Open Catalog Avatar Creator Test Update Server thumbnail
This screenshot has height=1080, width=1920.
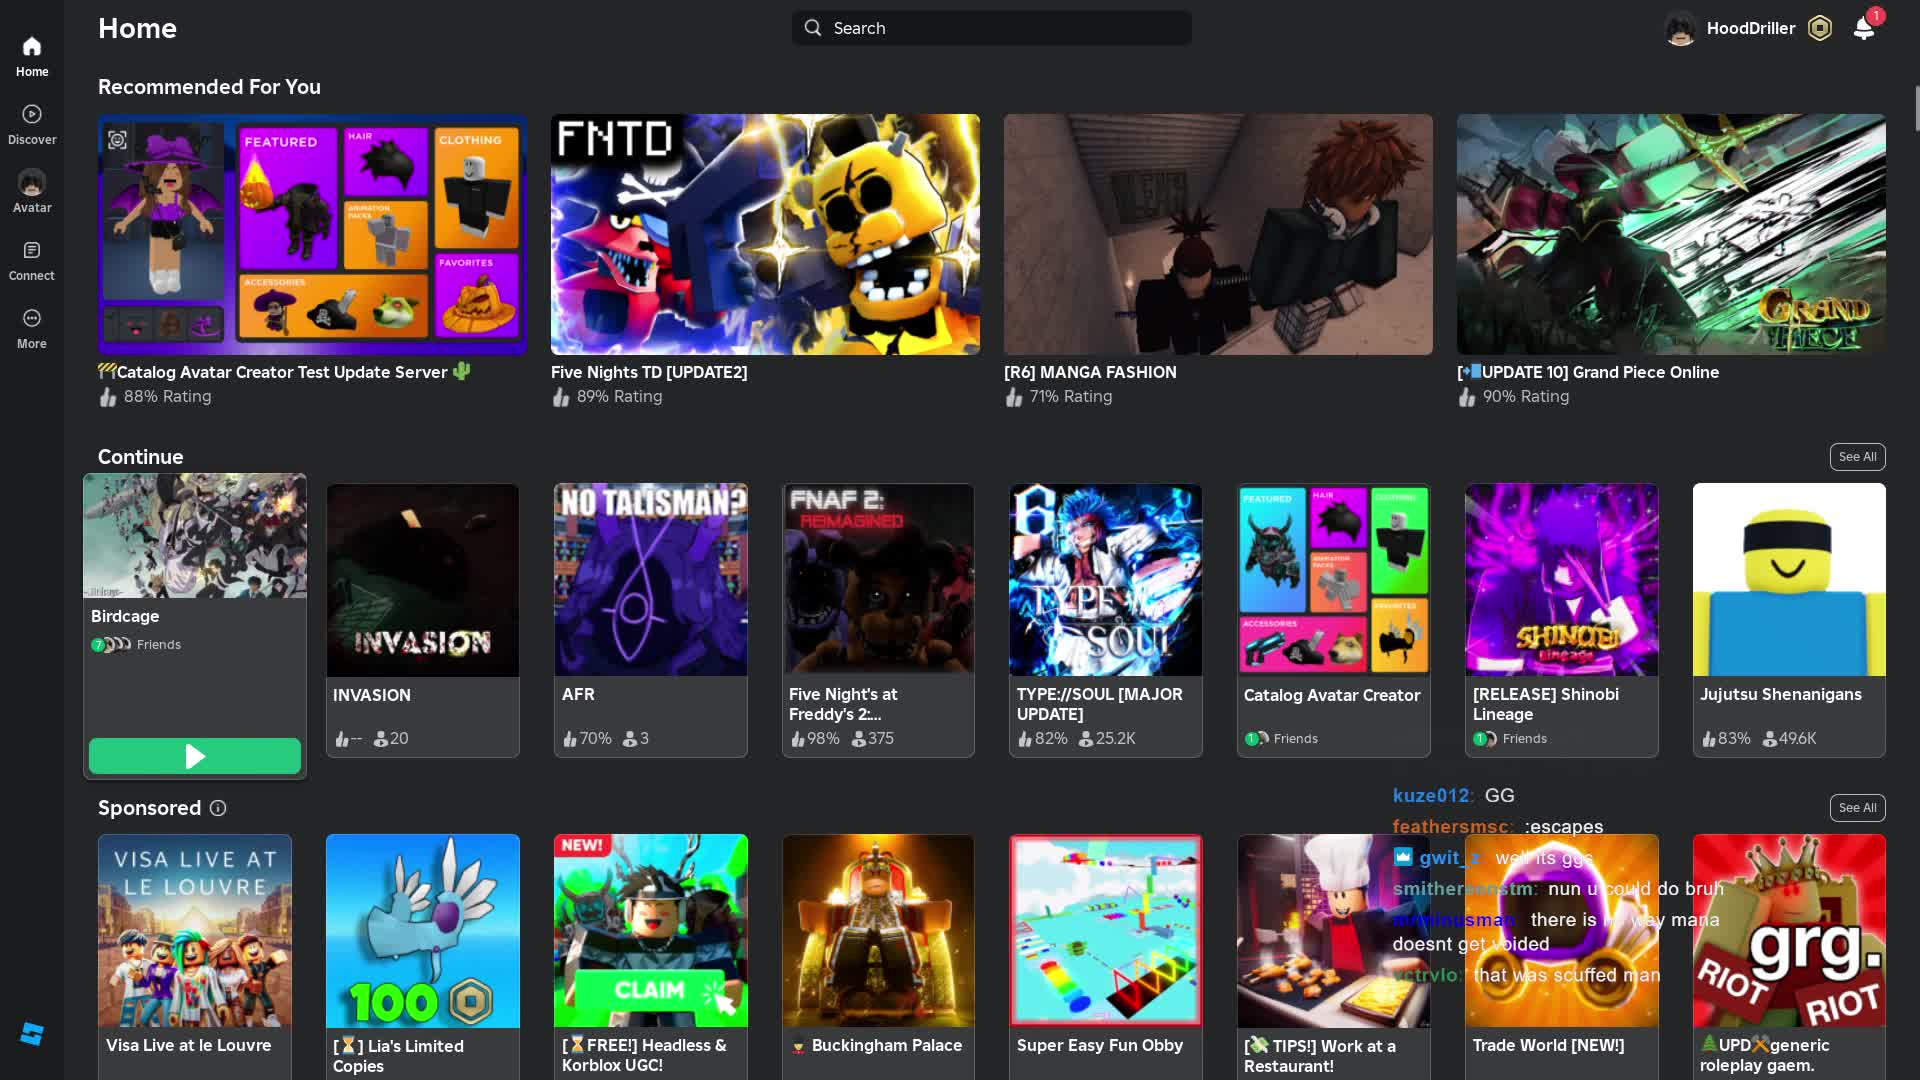(312, 234)
